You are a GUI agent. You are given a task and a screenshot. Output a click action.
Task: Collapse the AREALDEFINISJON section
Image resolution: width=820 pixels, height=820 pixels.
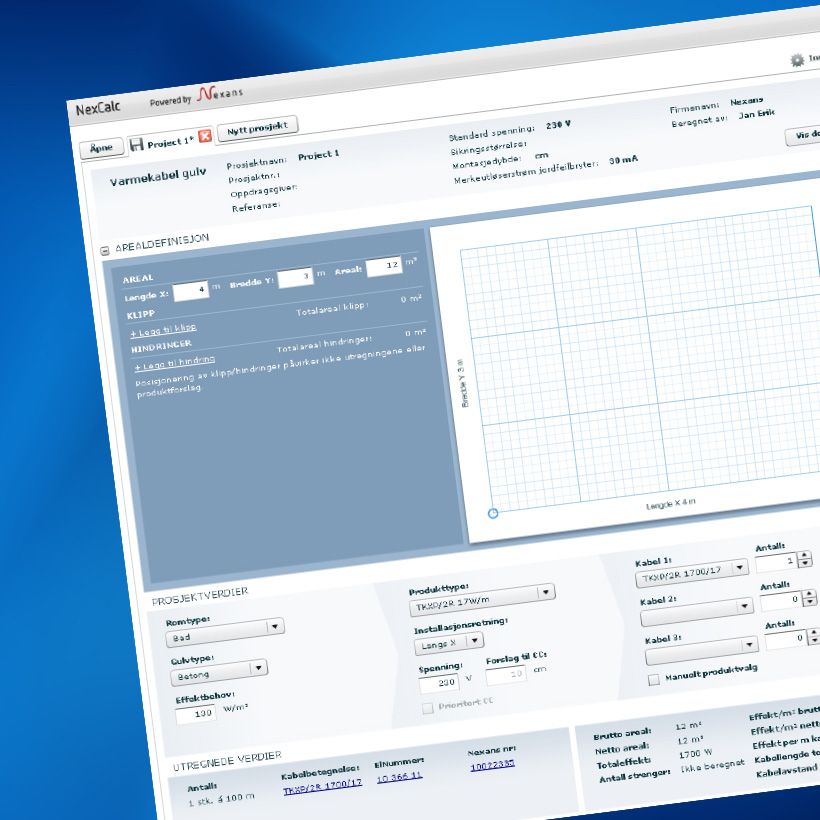tap(105, 251)
